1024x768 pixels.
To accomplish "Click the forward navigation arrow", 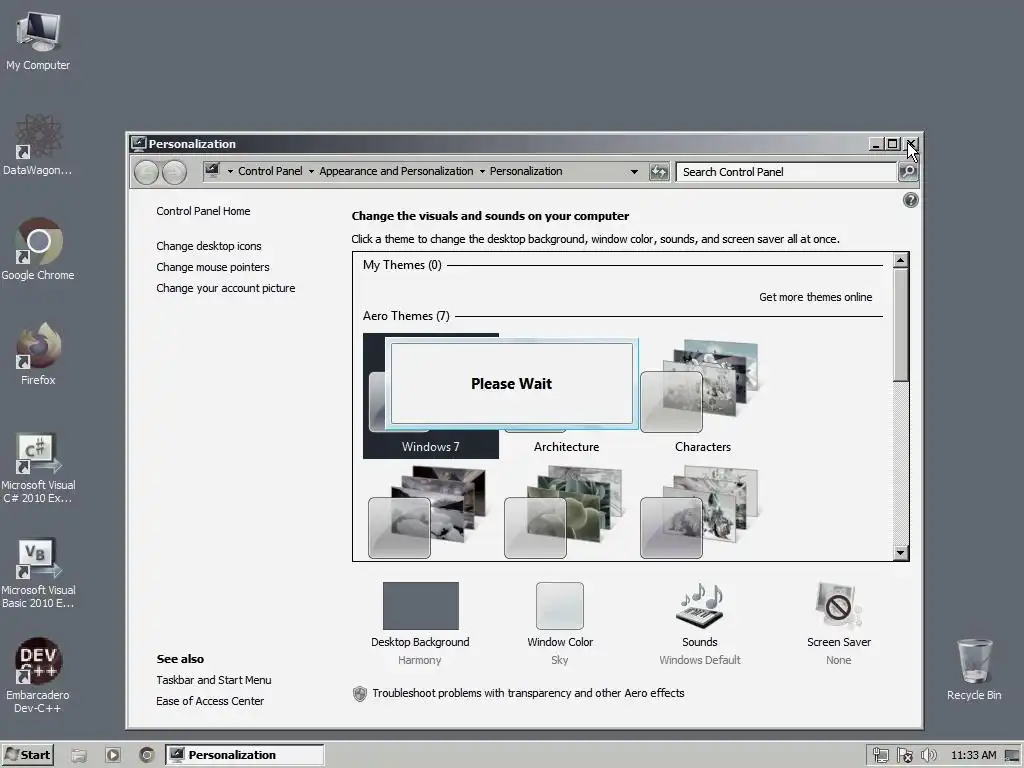I will (x=174, y=172).
